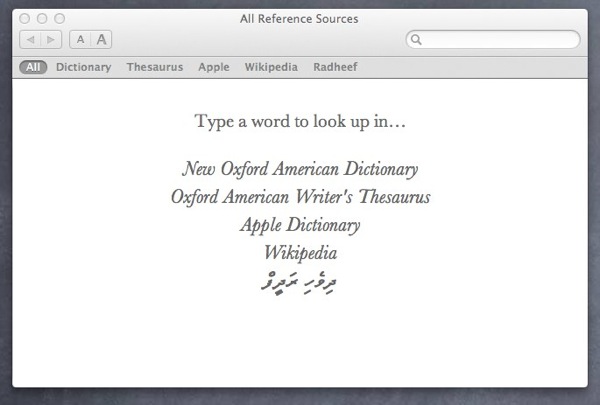Decrease text size with small A button
600x405 pixels.
(x=80, y=39)
